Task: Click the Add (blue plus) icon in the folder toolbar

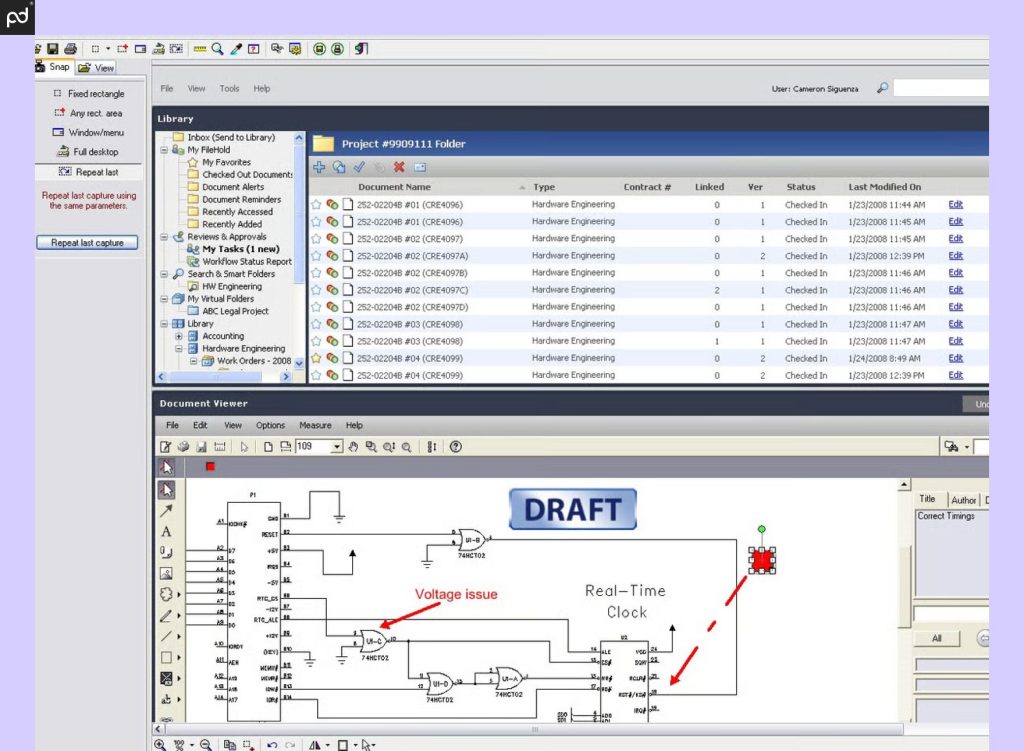Action: [319, 167]
